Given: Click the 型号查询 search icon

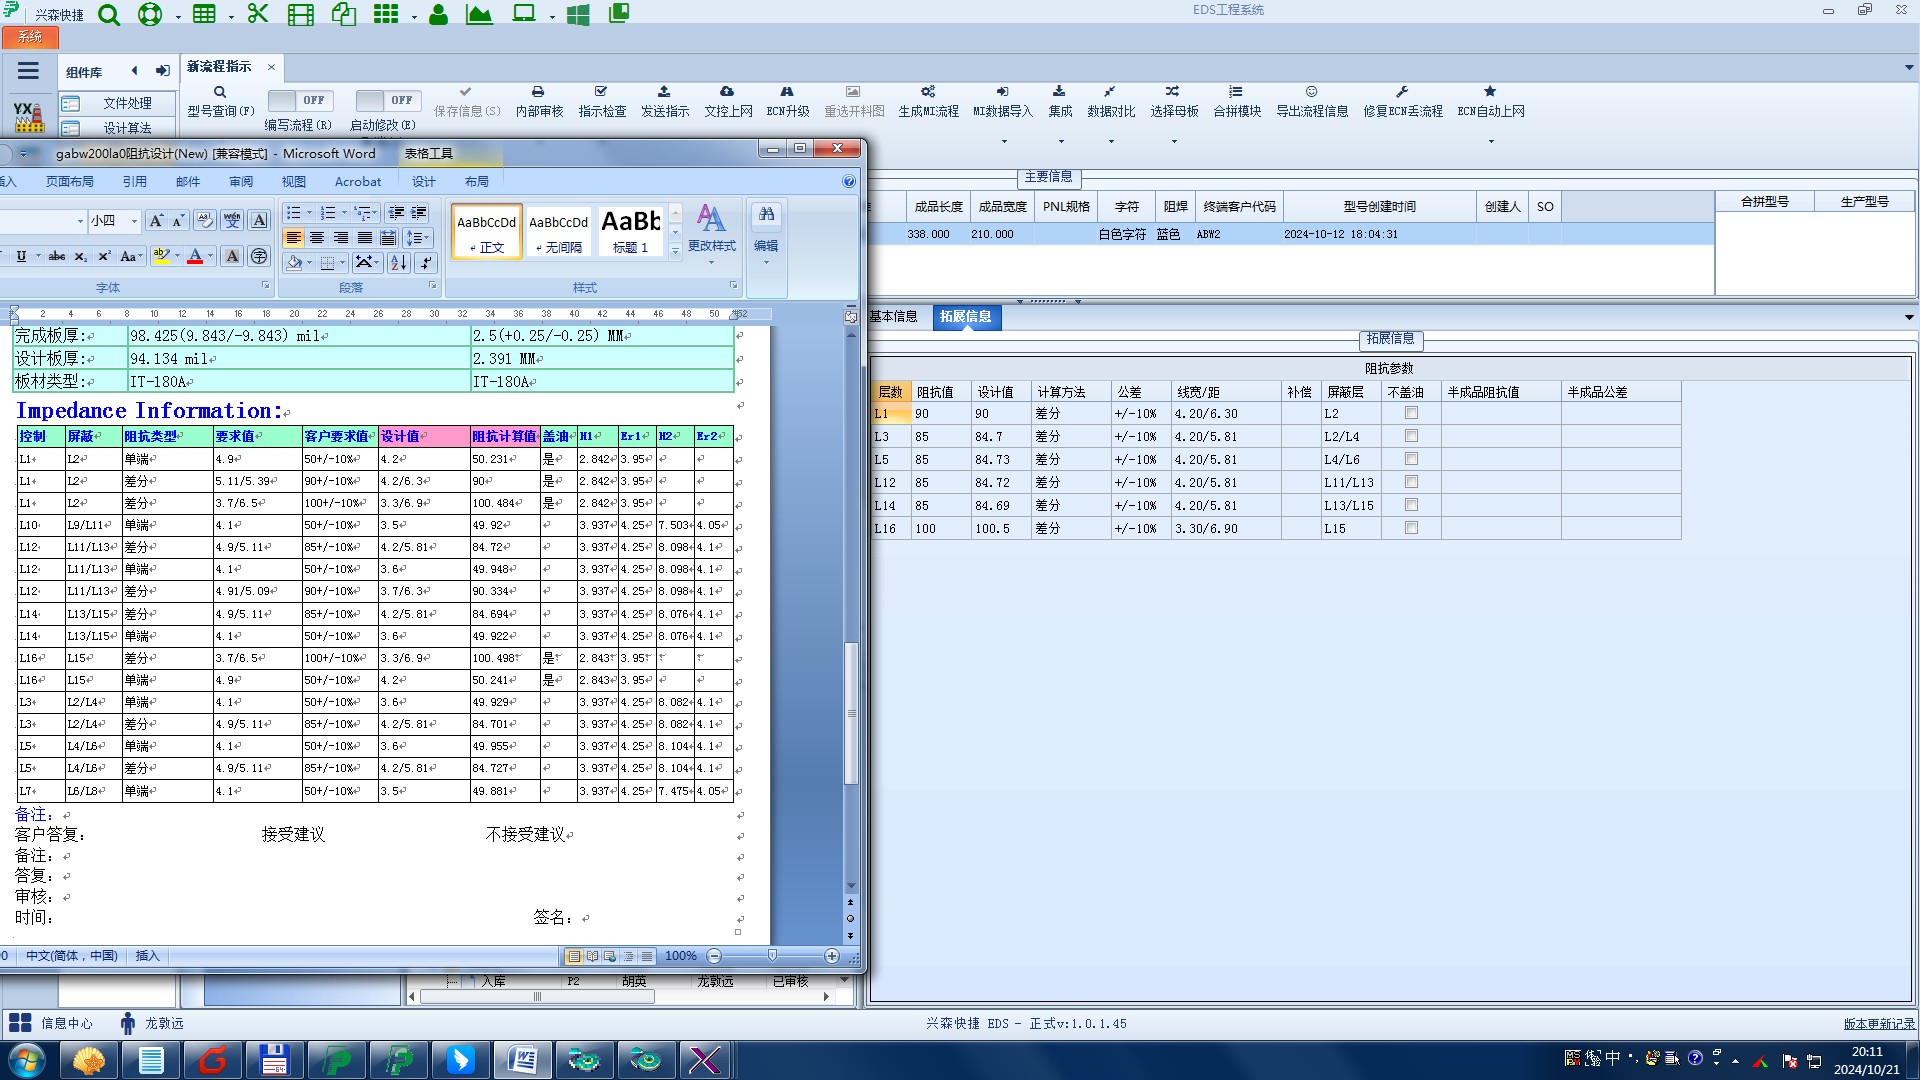Looking at the screenshot, I should 220,92.
